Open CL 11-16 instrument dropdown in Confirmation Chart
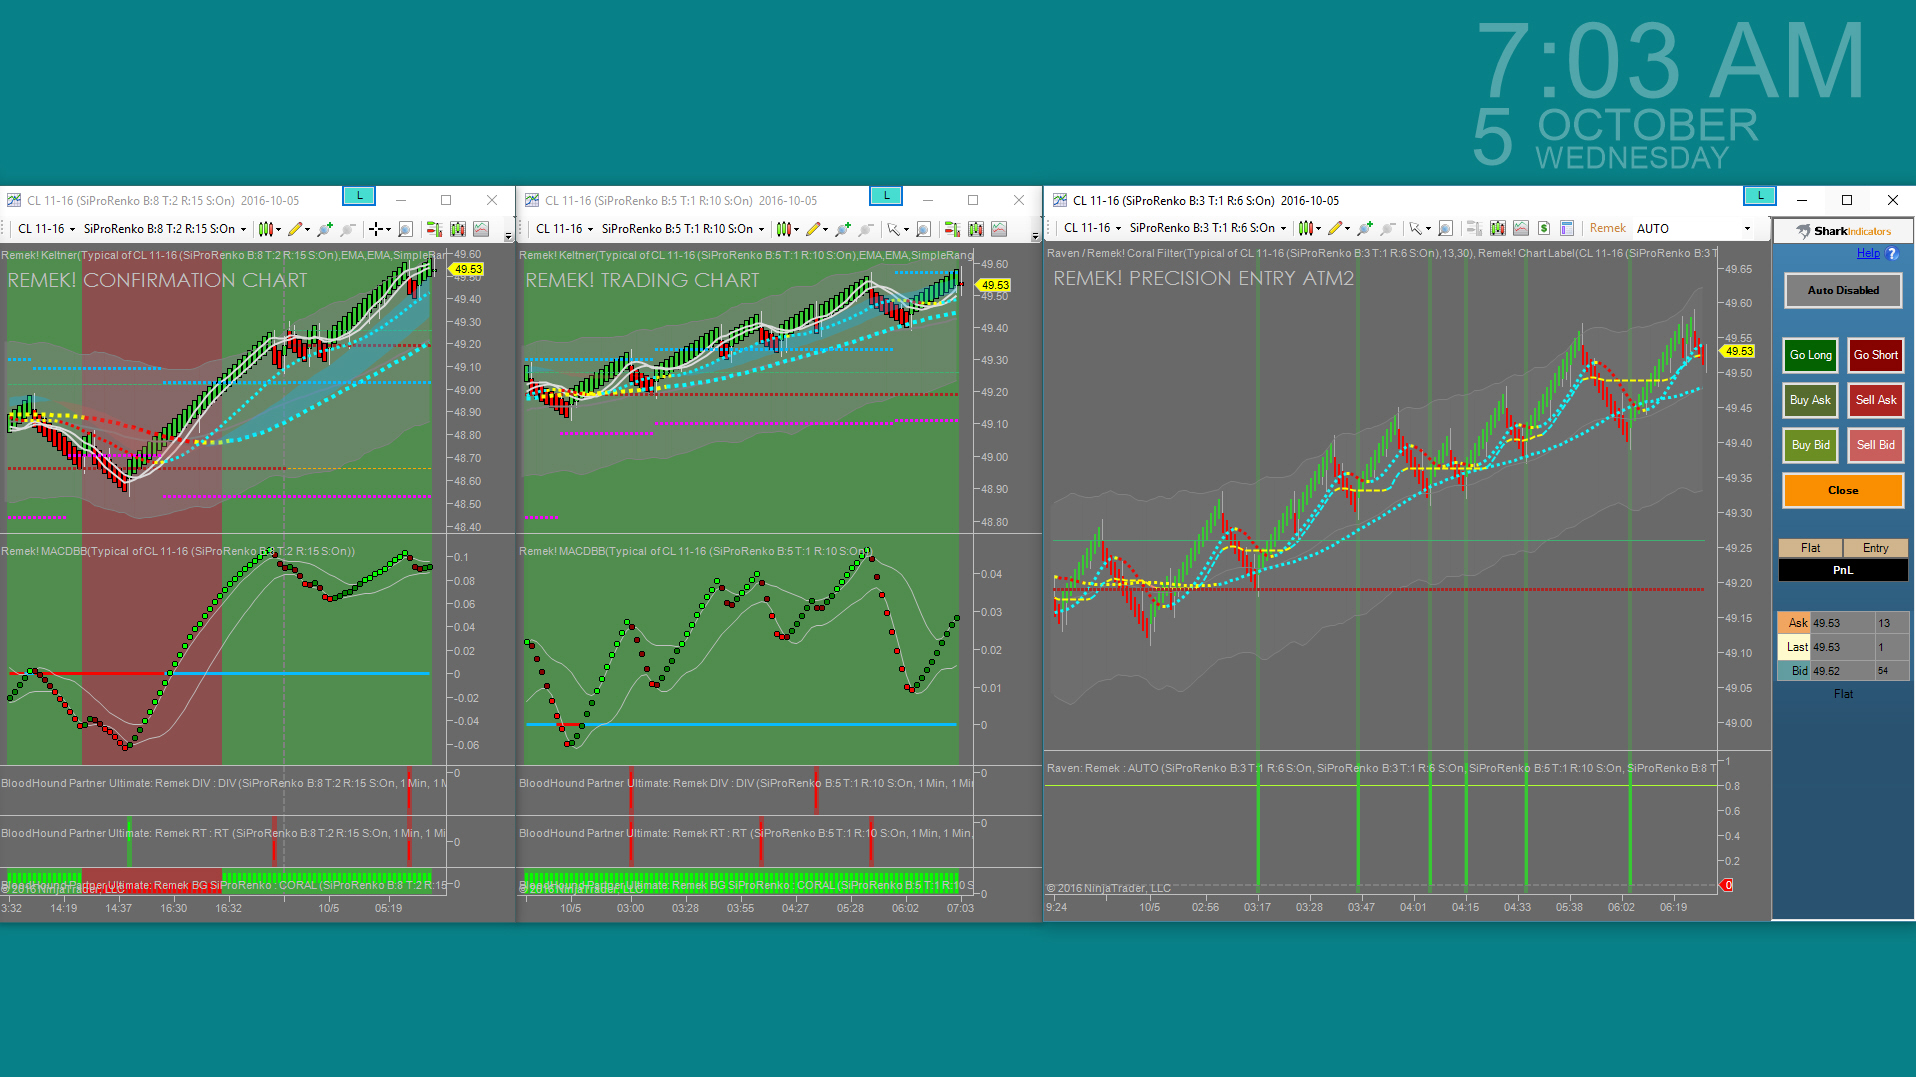This screenshot has height=1077, width=1916. pos(46,229)
